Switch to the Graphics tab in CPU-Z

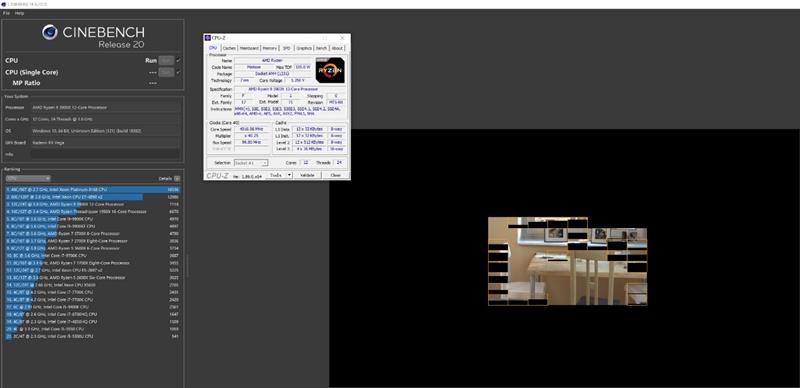pyautogui.click(x=304, y=48)
